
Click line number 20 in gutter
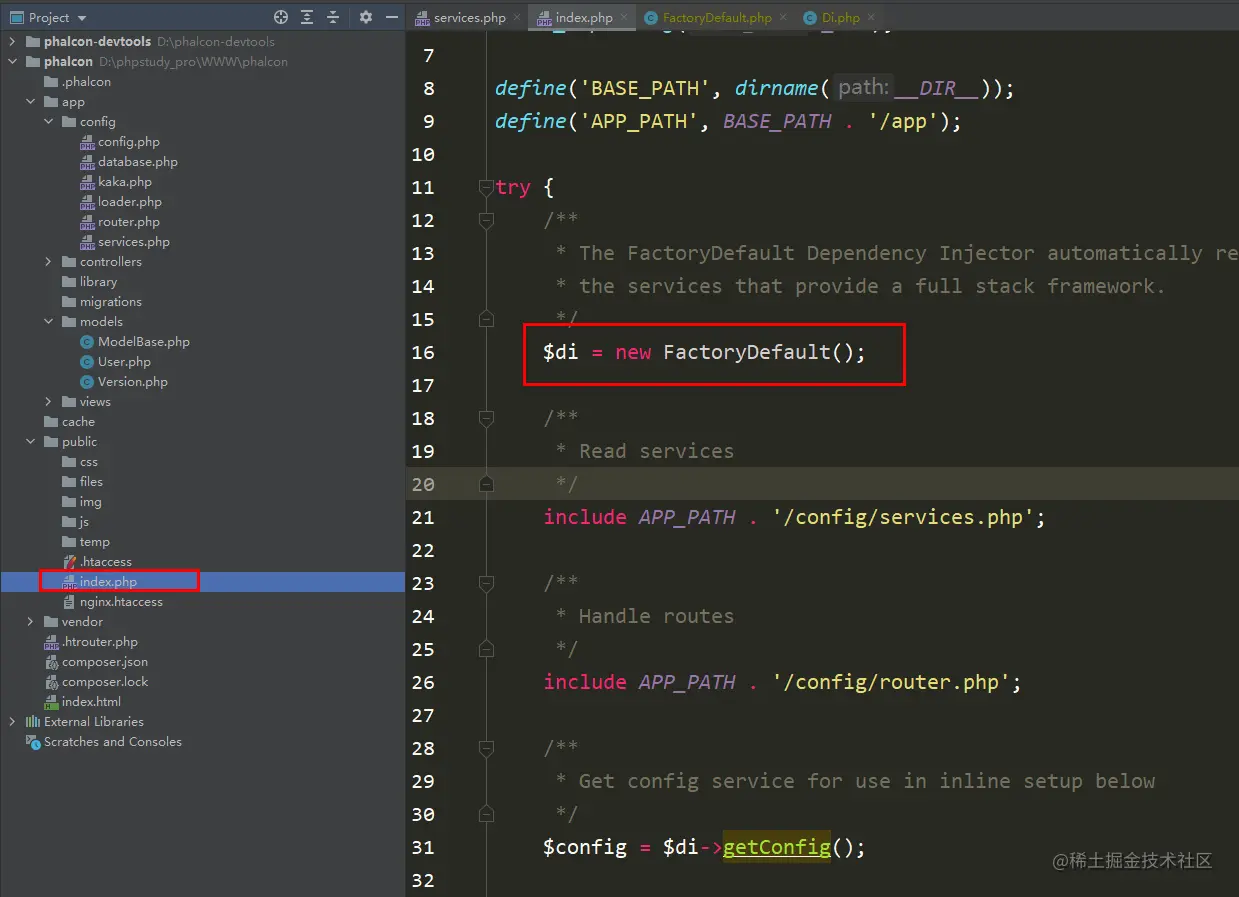click(423, 484)
